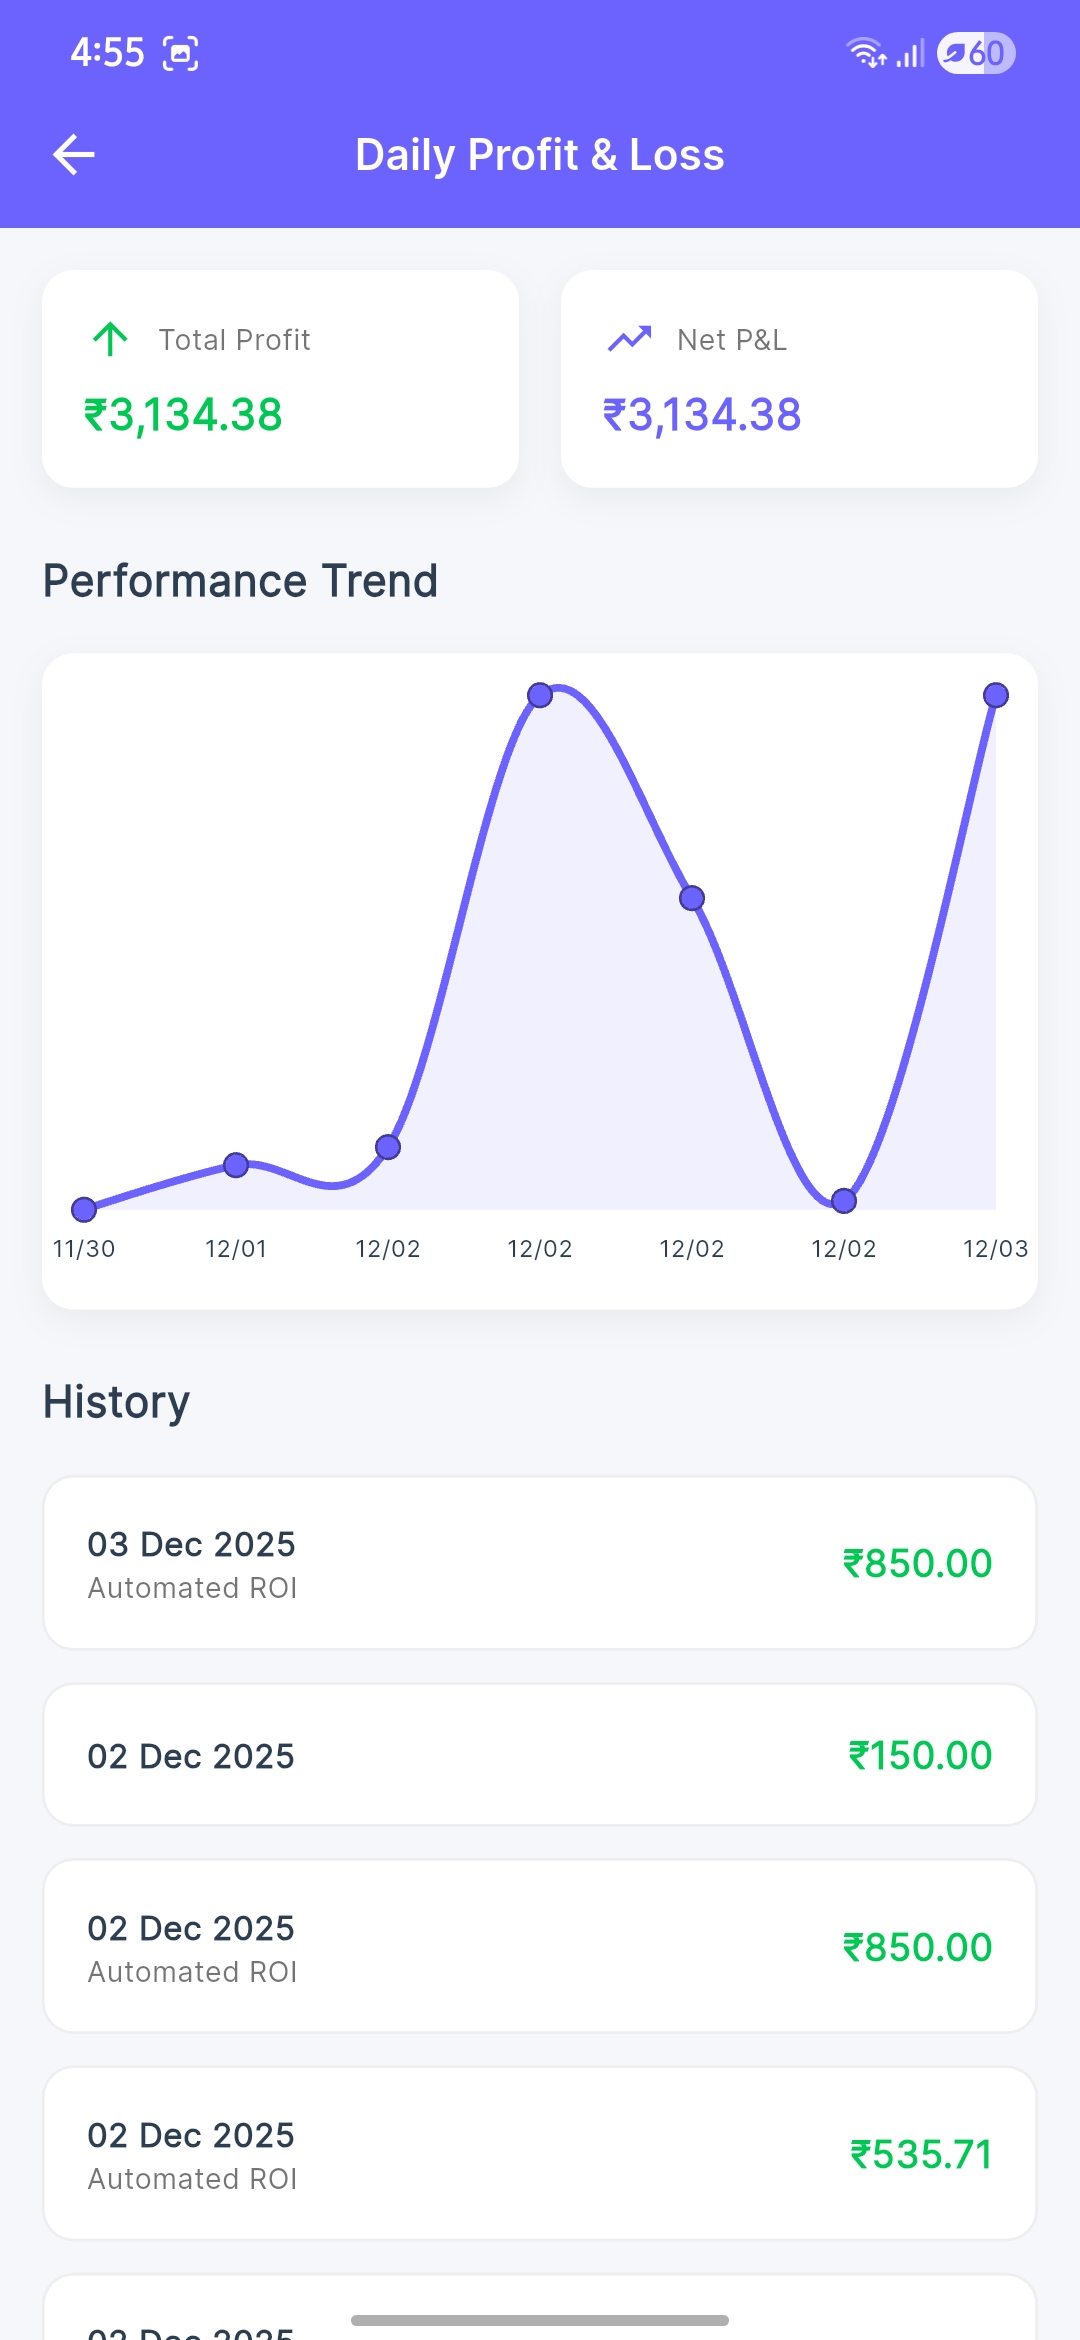Open the 03 Dec 2025 history entry
Screen dimensions: 1080x2340
[x=540, y=1563]
